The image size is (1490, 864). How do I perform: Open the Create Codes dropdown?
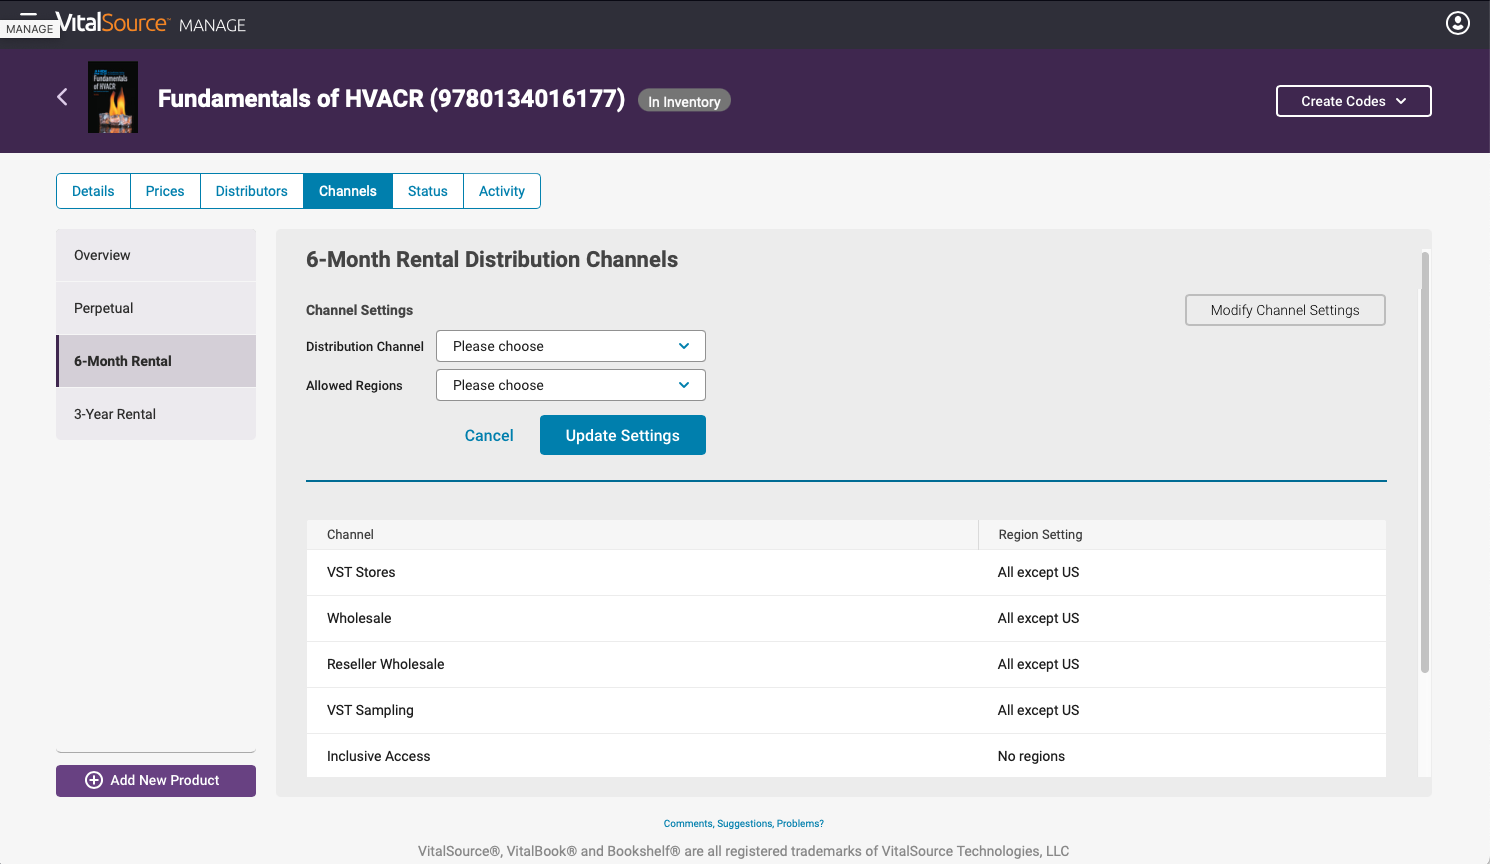pyautogui.click(x=1353, y=101)
